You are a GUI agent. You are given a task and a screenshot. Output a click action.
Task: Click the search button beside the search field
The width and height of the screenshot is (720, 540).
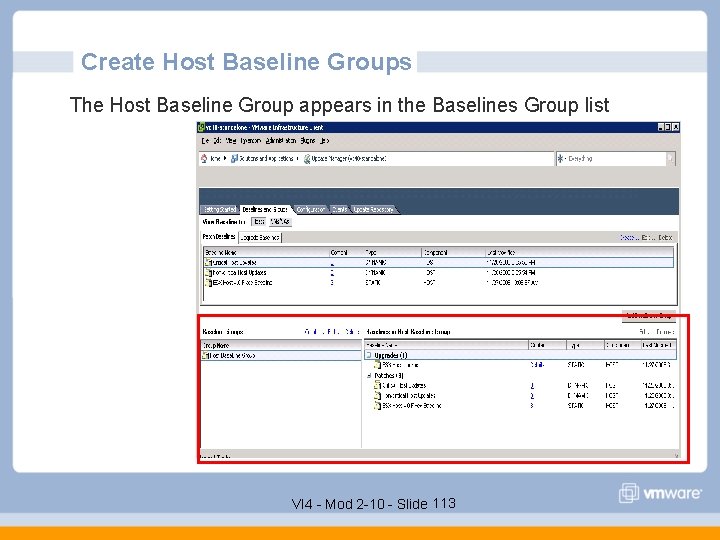click(670, 158)
